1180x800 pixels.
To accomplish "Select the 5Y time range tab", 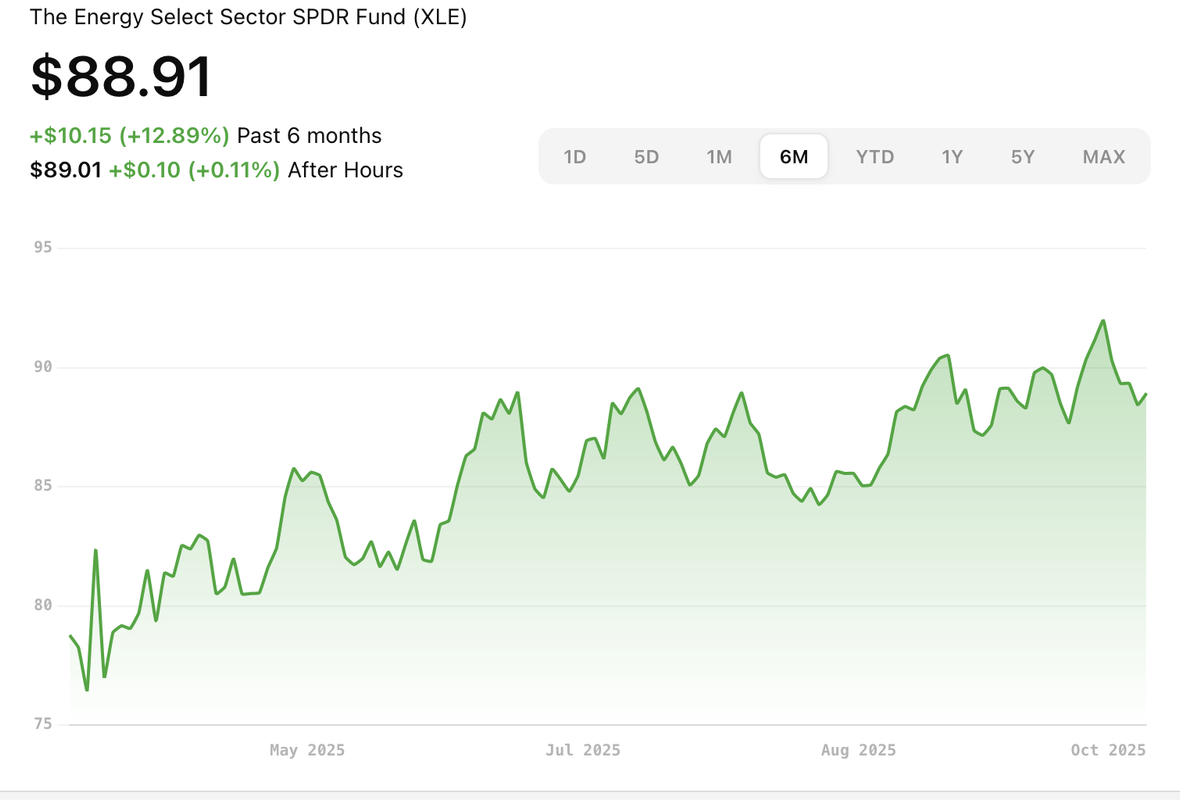I will [x=1022, y=157].
